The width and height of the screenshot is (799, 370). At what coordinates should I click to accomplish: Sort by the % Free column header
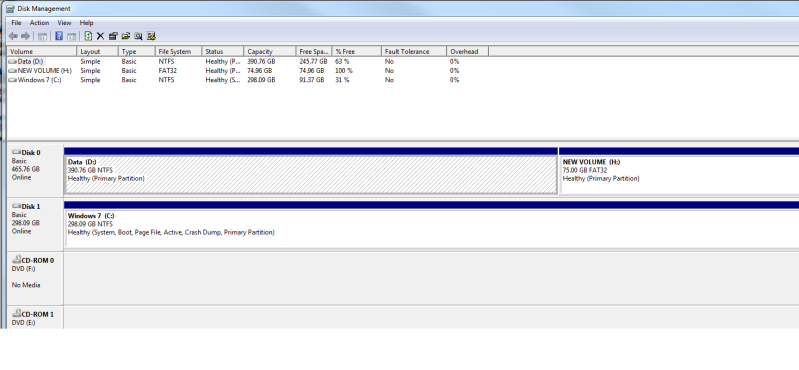point(357,51)
